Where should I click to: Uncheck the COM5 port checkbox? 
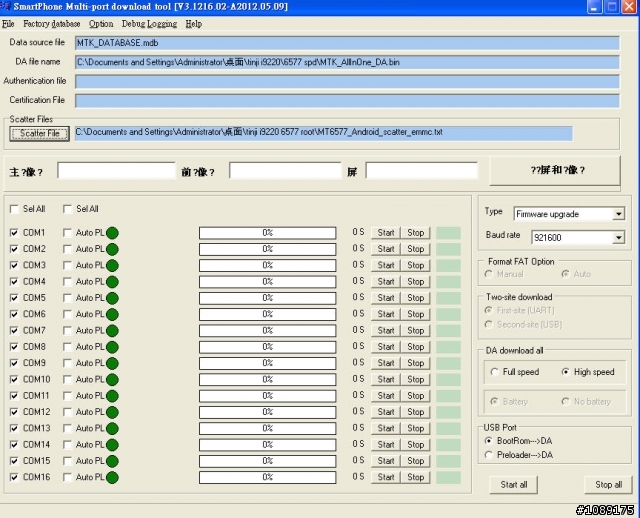pos(14,298)
